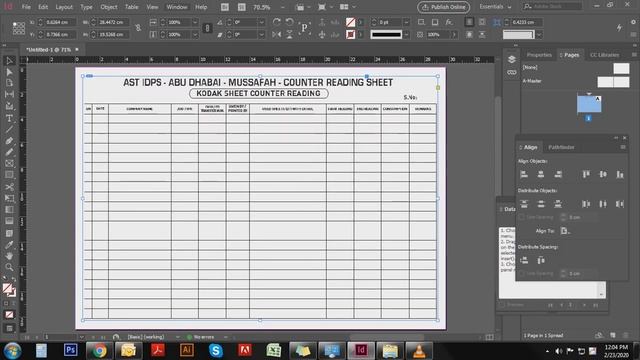Open stroke style dropdown
Viewport: 640px width, 360px height.
pyautogui.click(x=406, y=35)
